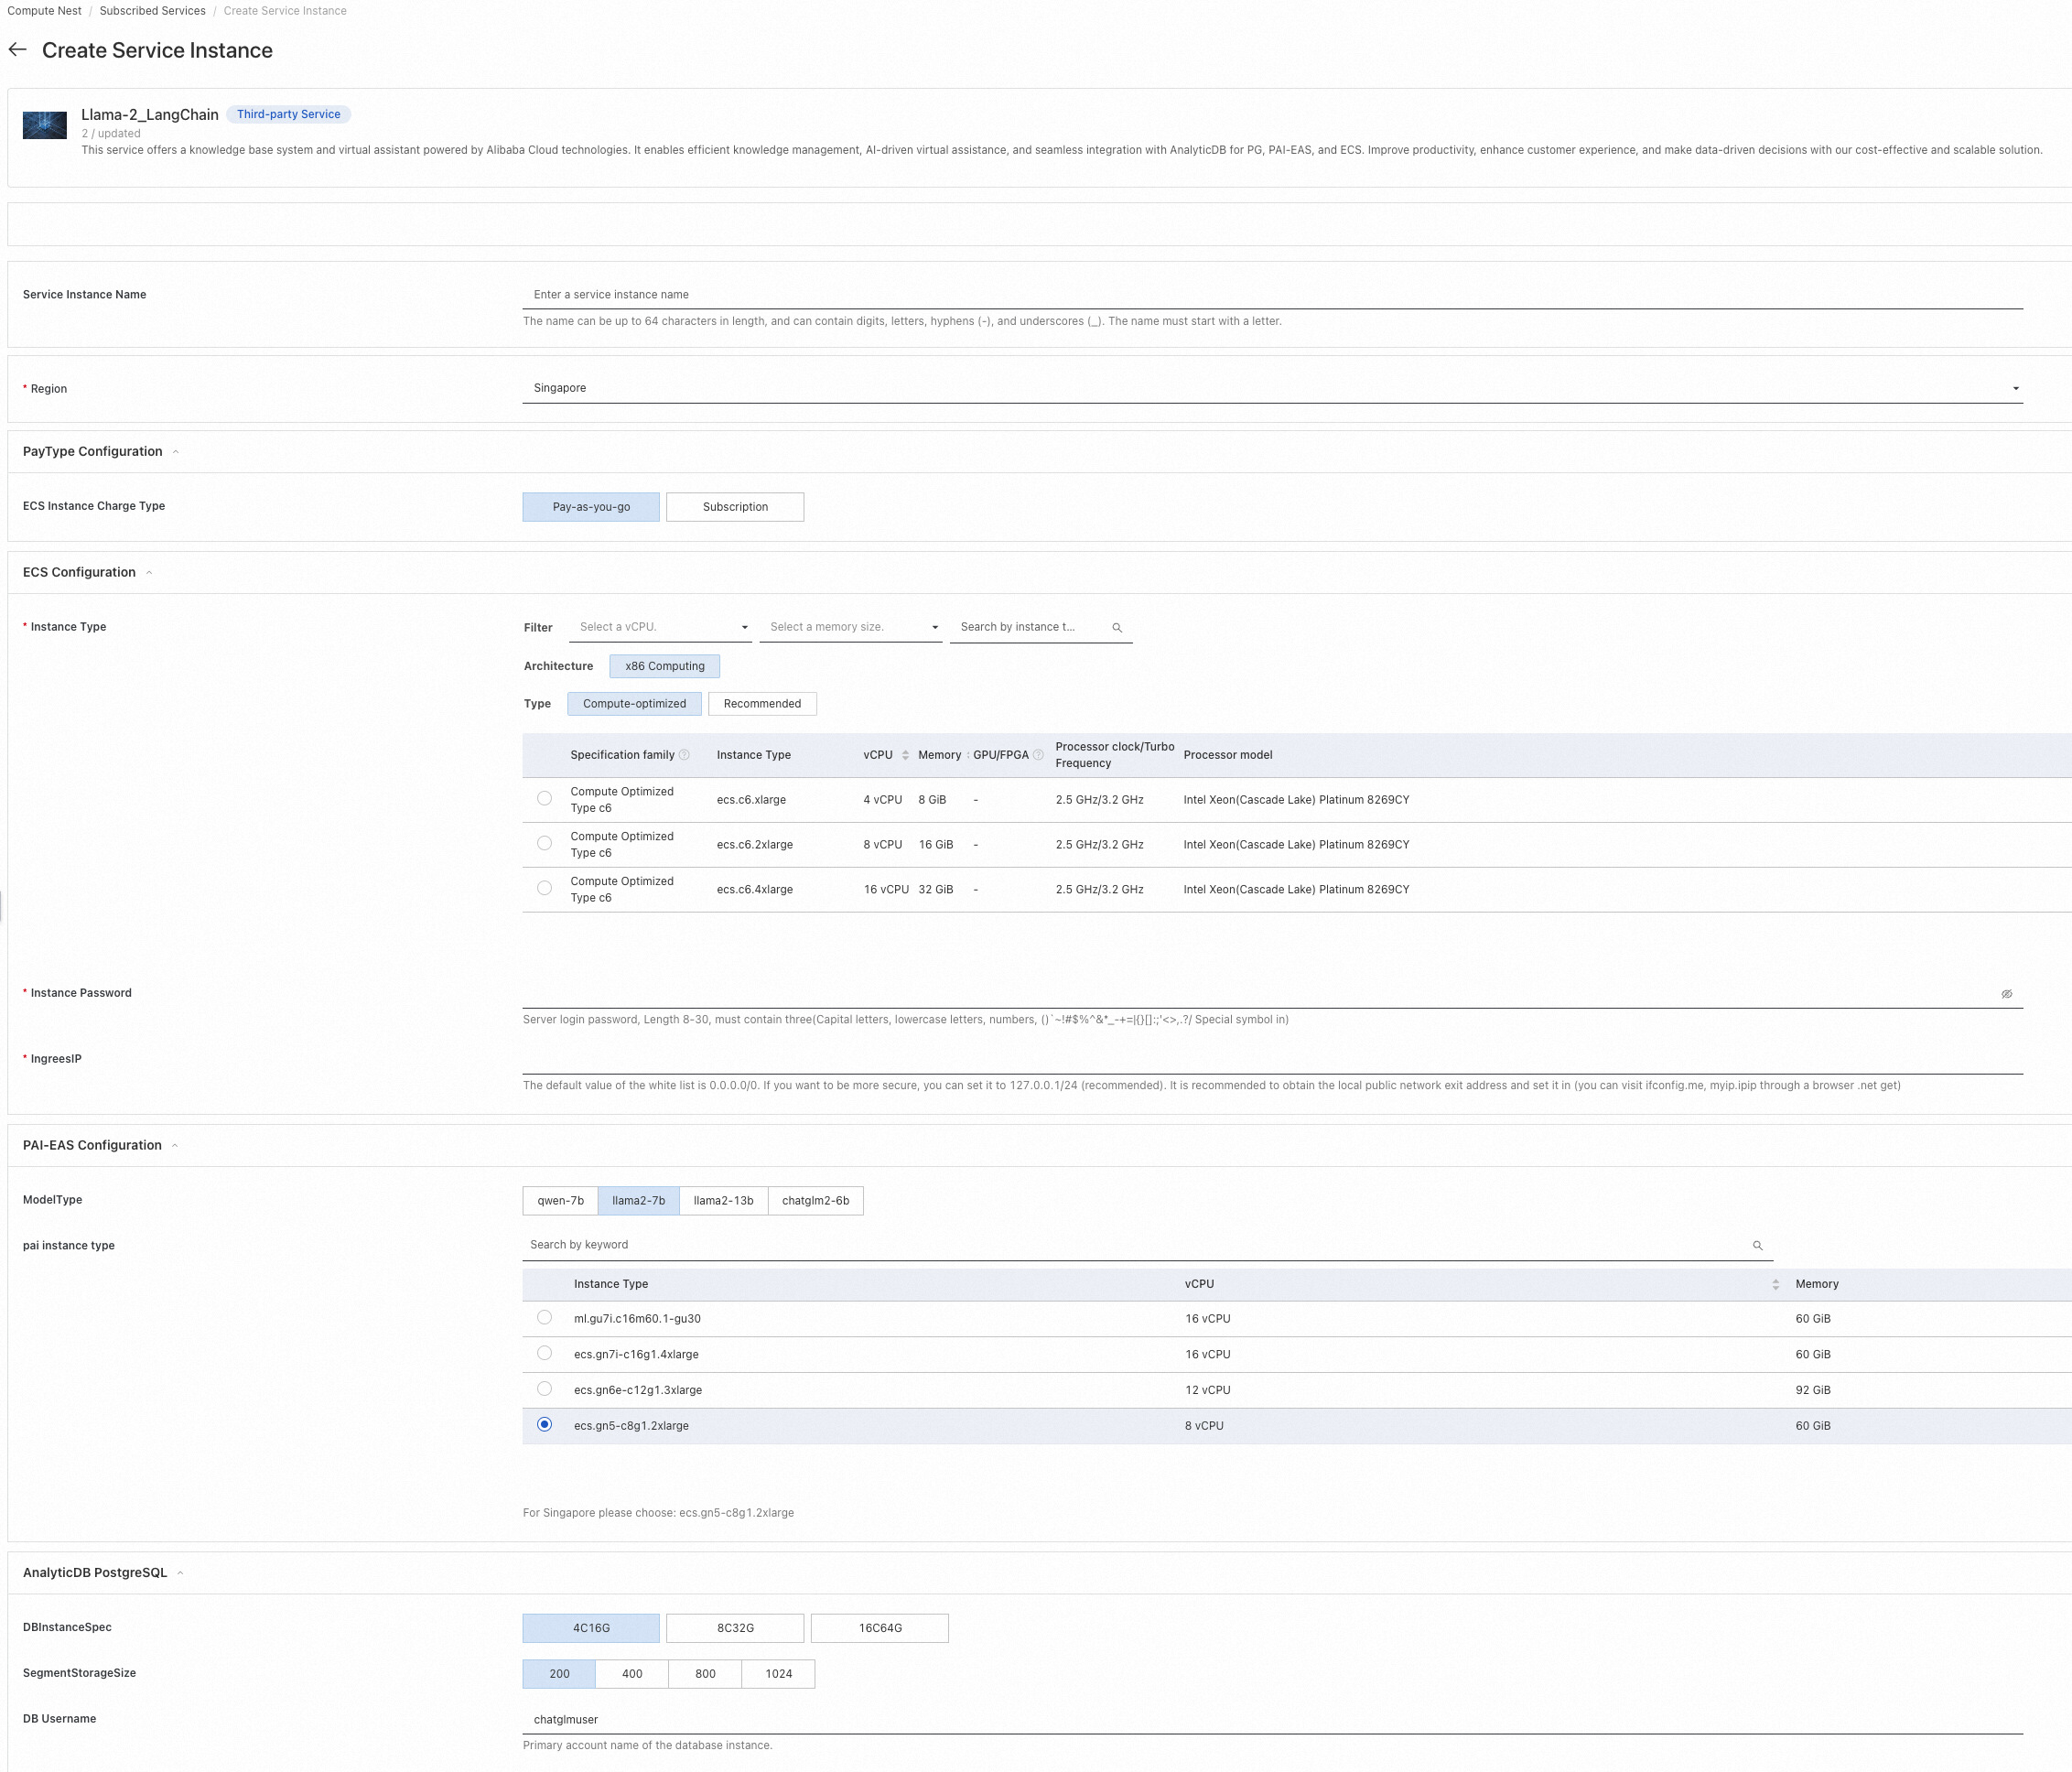
Task: Focus the IngreesIP input field
Action: pyautogui.click(x=1272, y=1059)
